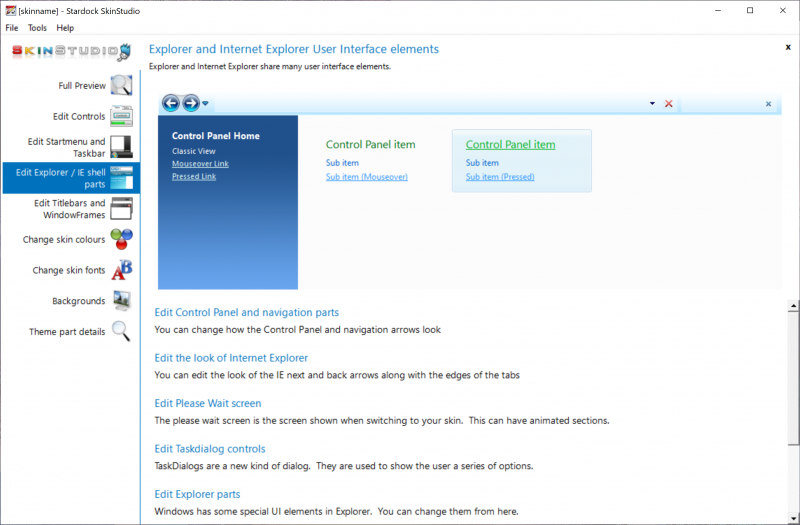The height and width of the screenshot is (525, 800).
Task: Click Control Panel Home heading
Action: [216, 136]
